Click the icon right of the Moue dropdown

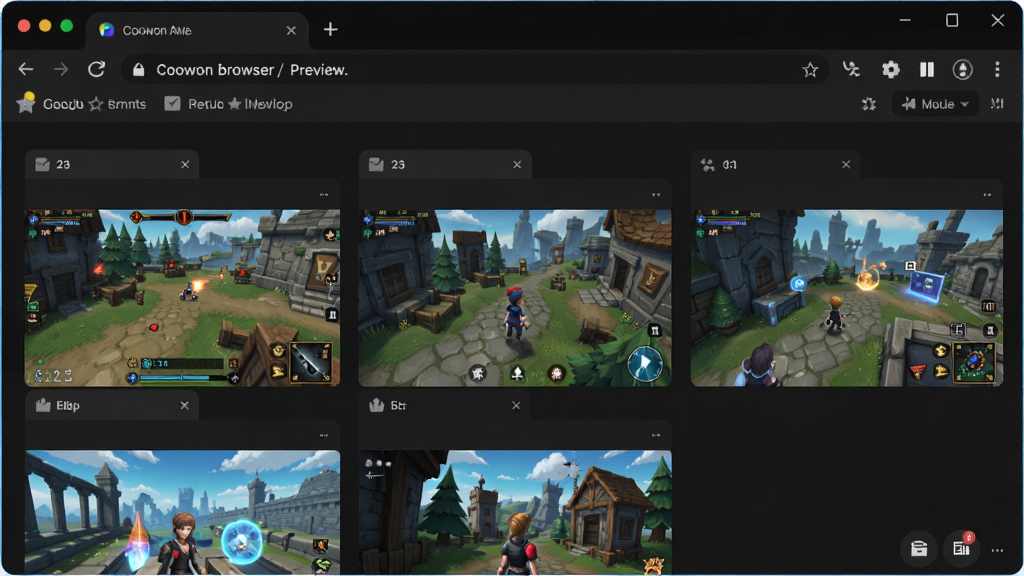click(x=997, y=104)
